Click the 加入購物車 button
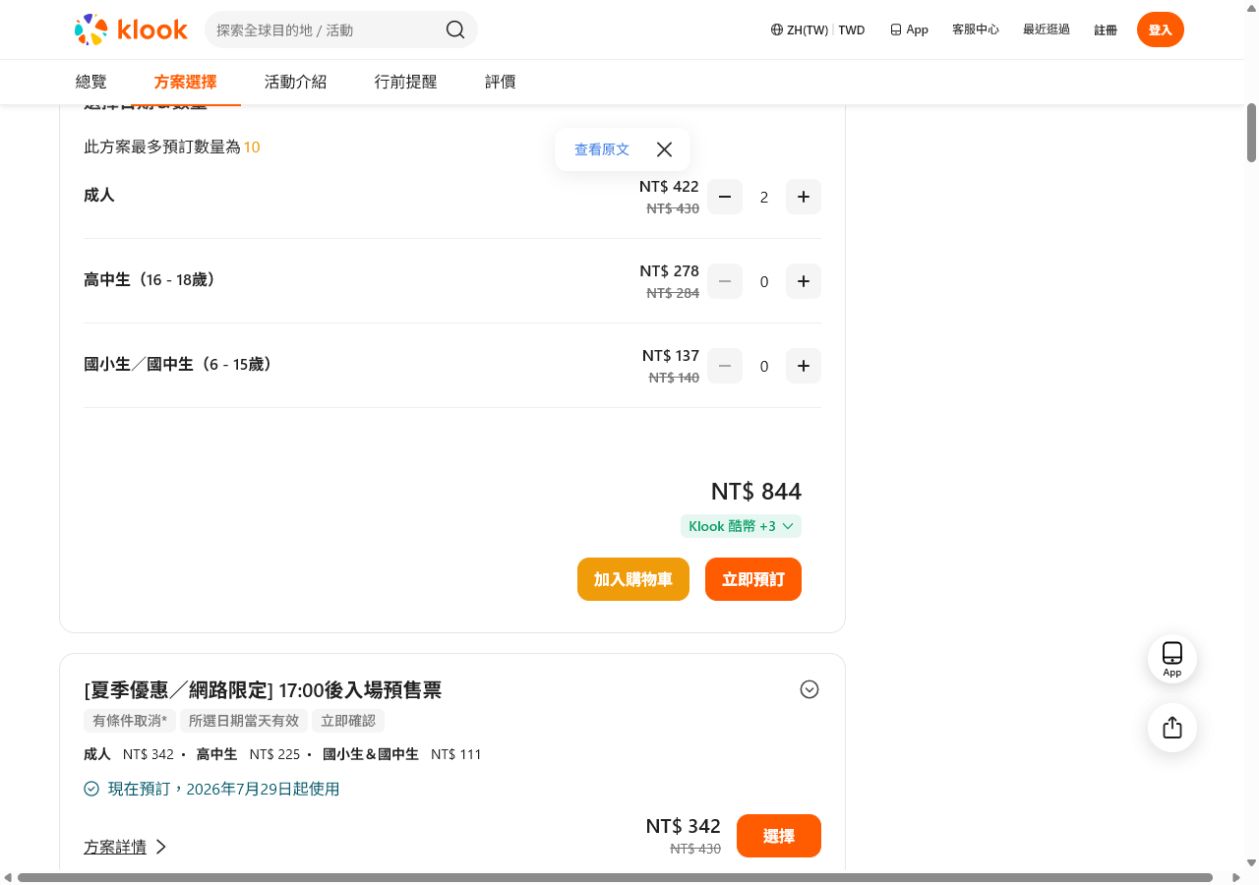1259x885 pixels. coord(633,579)
